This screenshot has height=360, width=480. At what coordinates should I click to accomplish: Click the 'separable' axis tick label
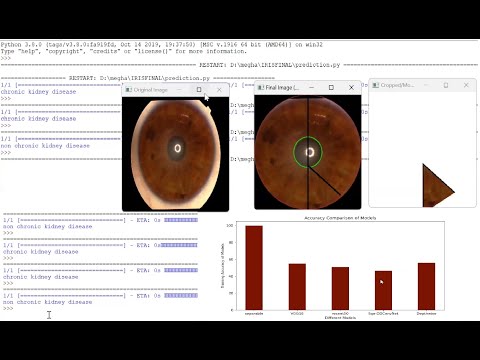point(254,314)
